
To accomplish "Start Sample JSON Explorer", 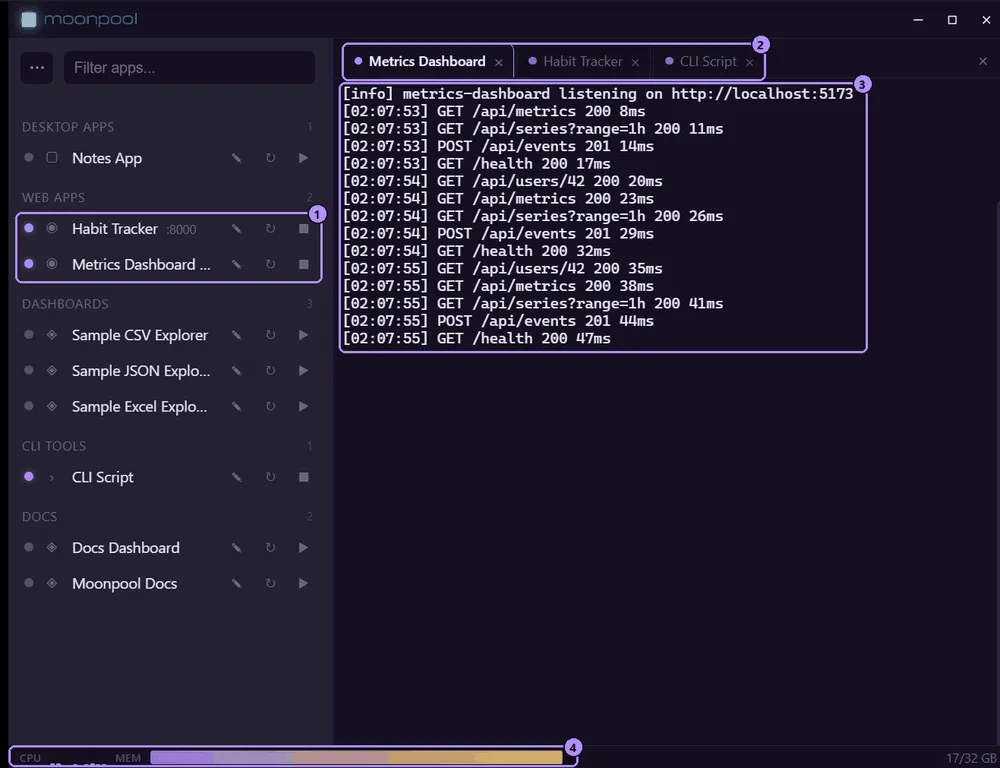I will click(x=304, y=371).
